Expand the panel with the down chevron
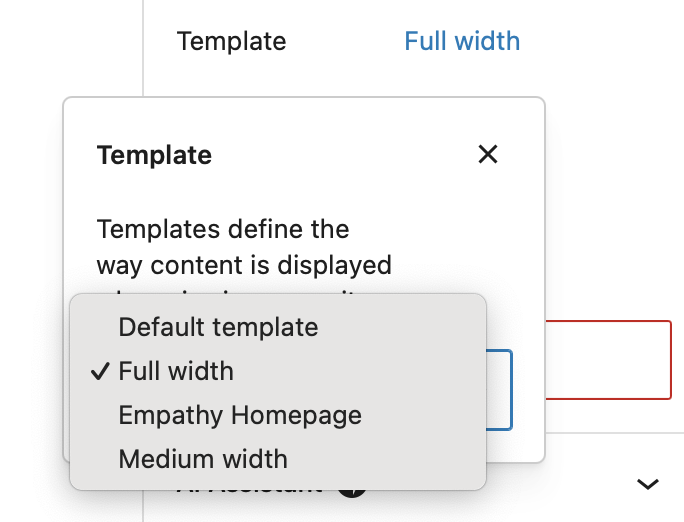 click(648, 485)
